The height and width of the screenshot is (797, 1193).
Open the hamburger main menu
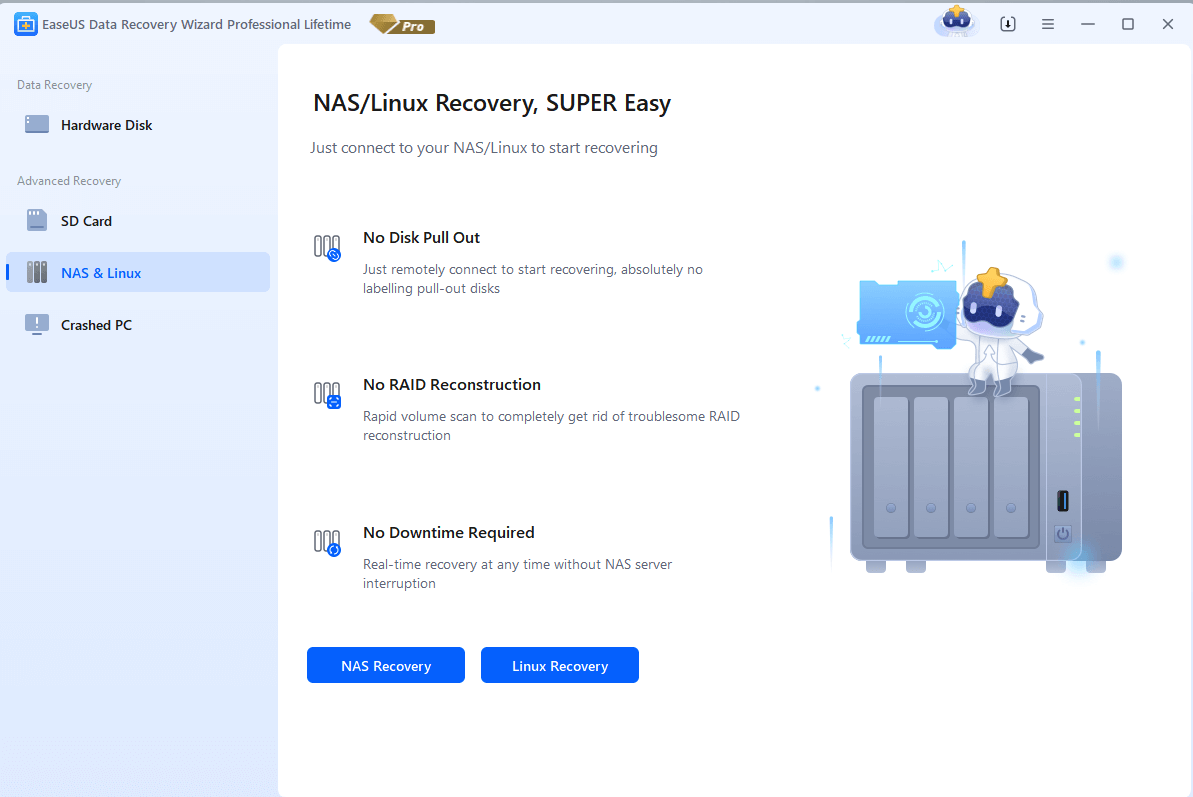click(x=1047, y=23)
